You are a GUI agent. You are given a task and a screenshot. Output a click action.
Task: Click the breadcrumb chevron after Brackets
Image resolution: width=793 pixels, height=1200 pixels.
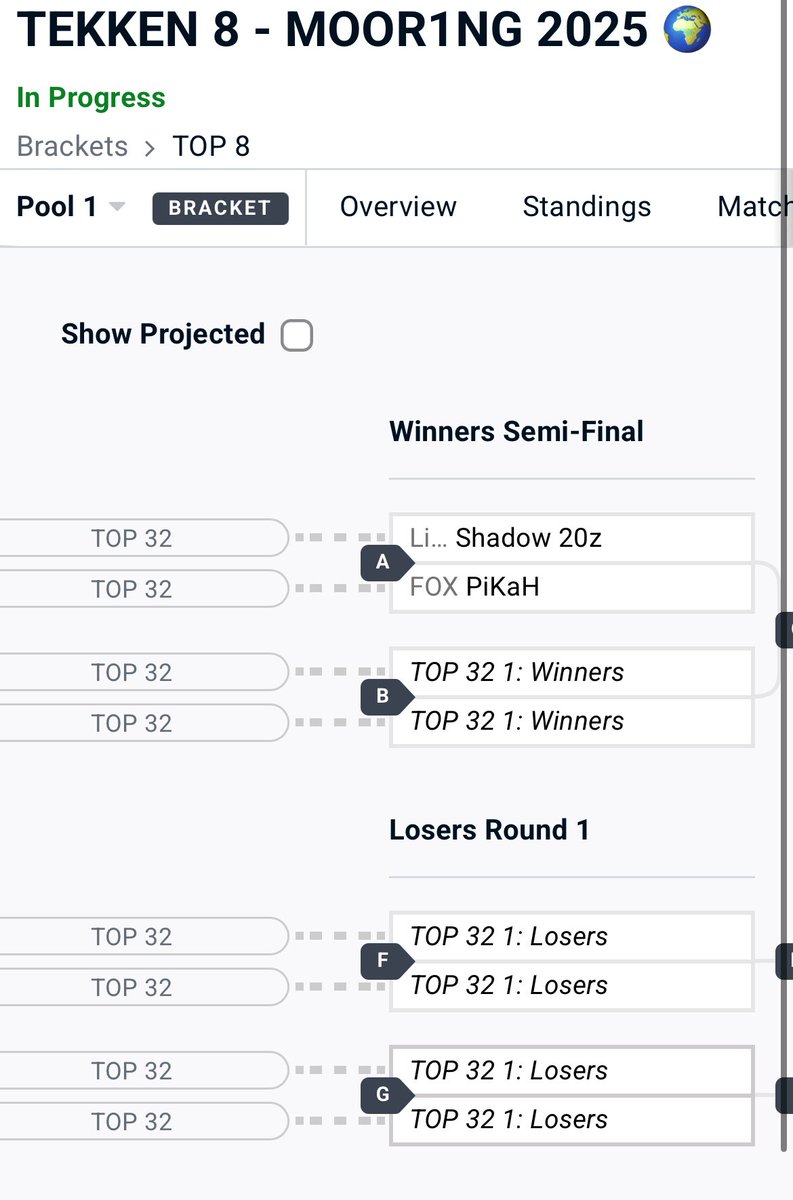coord(150,148)
